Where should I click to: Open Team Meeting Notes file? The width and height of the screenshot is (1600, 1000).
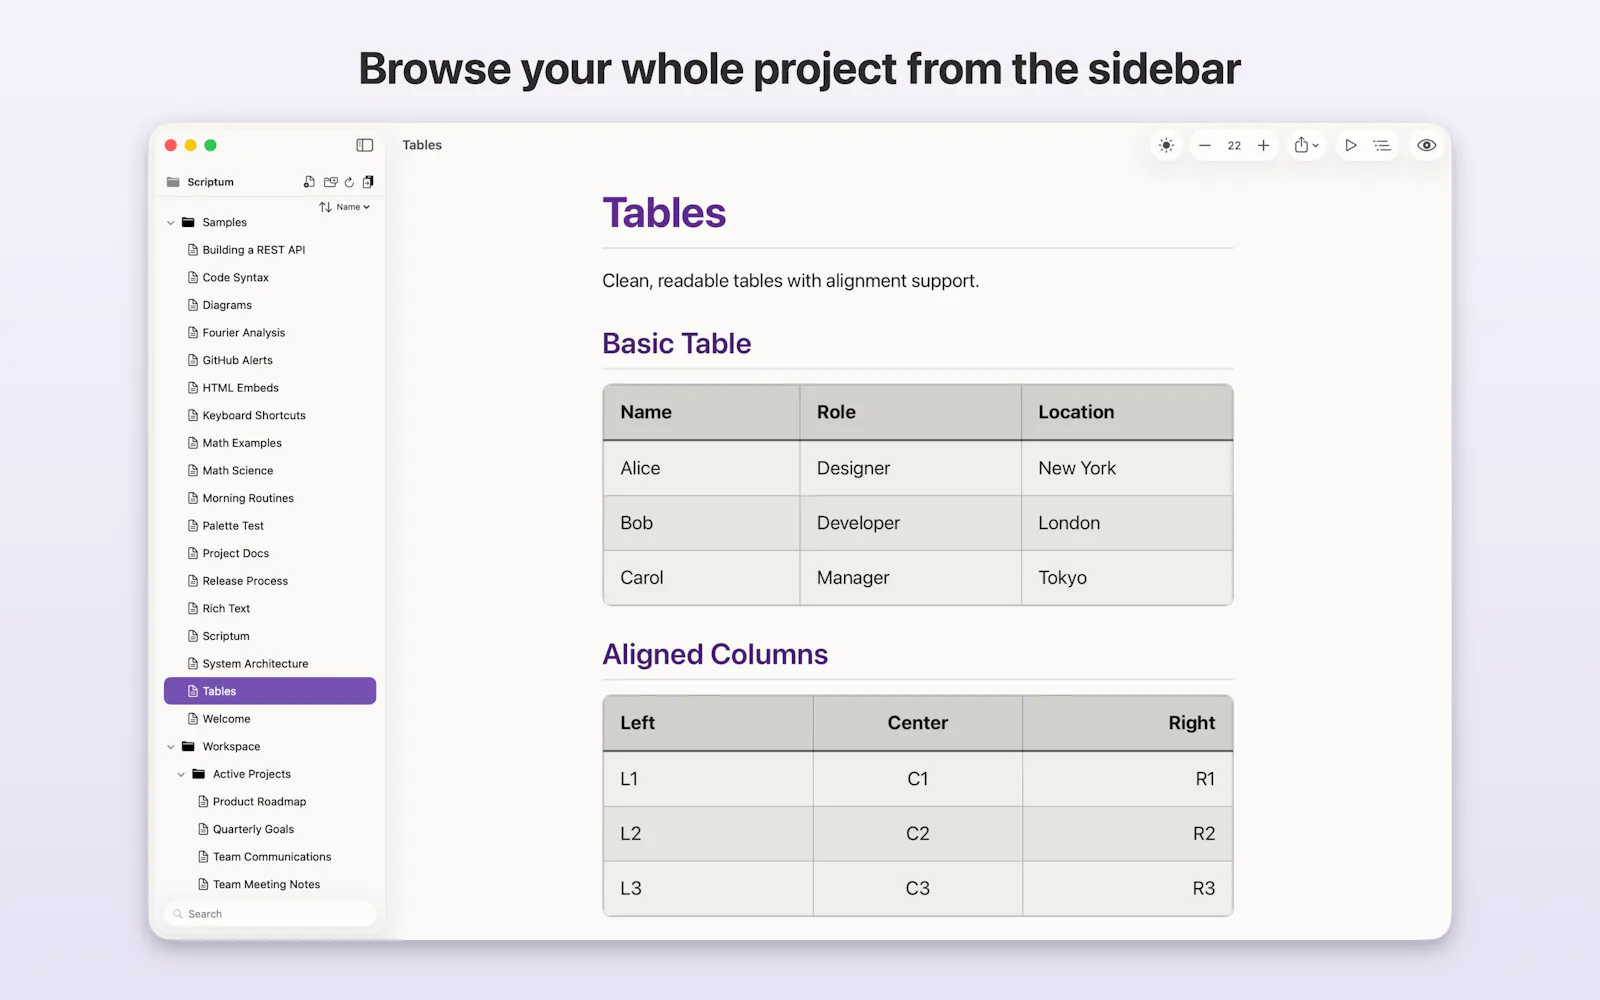pos(270,885)
